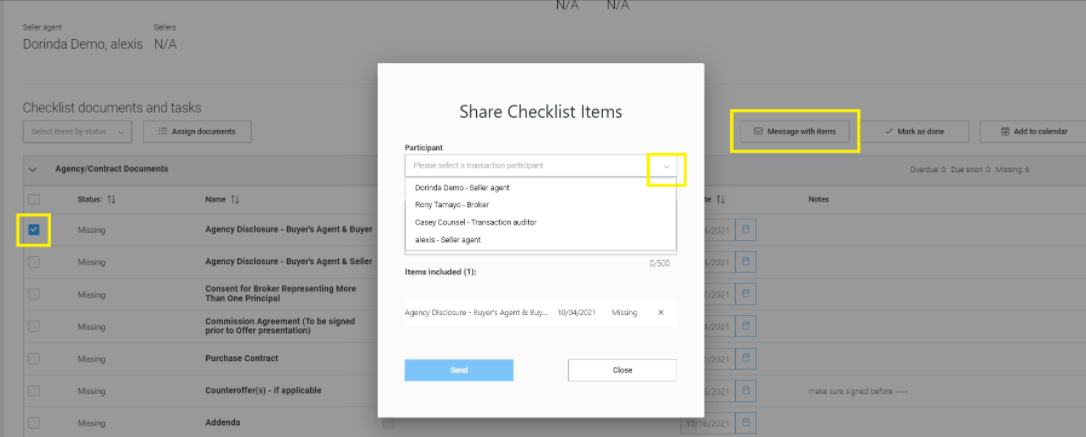Open the Select items by status dropdown

click(x=77, y=131)
